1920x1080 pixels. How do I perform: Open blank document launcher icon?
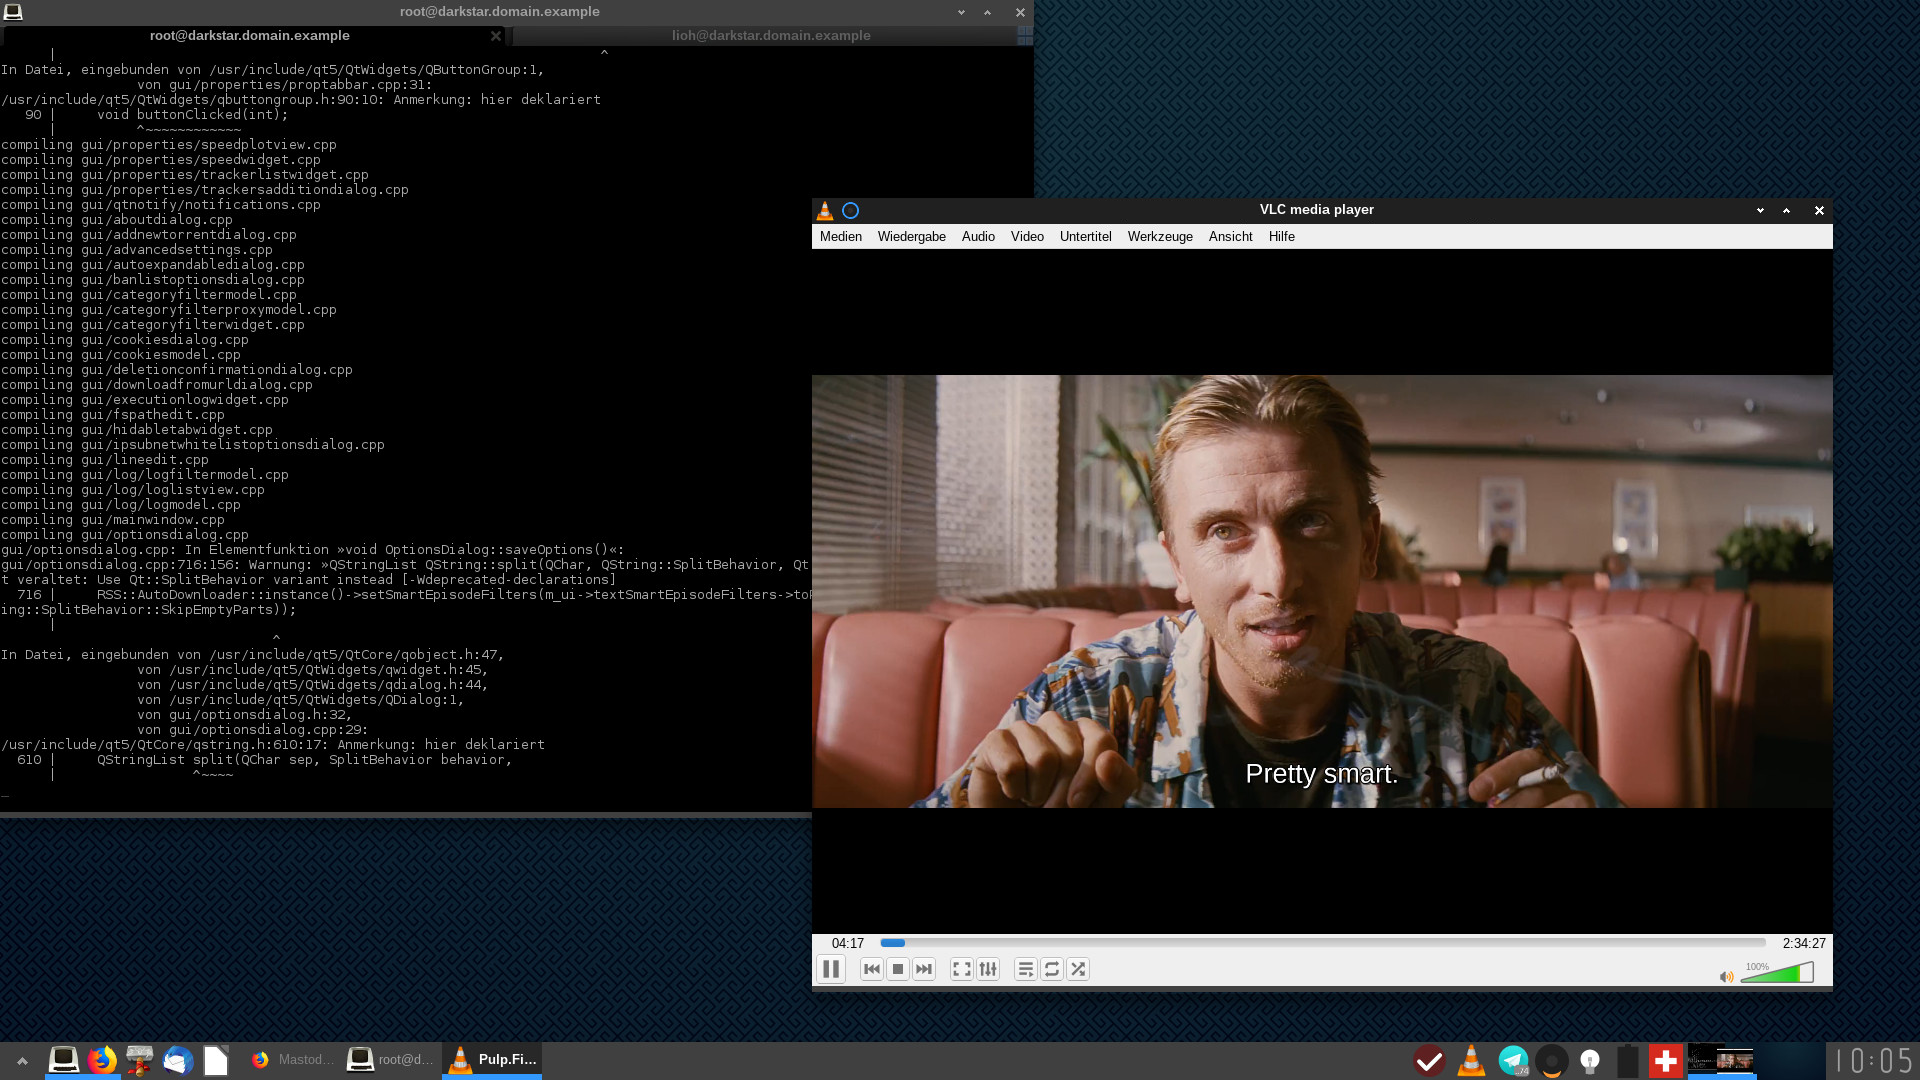(216, 1060)
